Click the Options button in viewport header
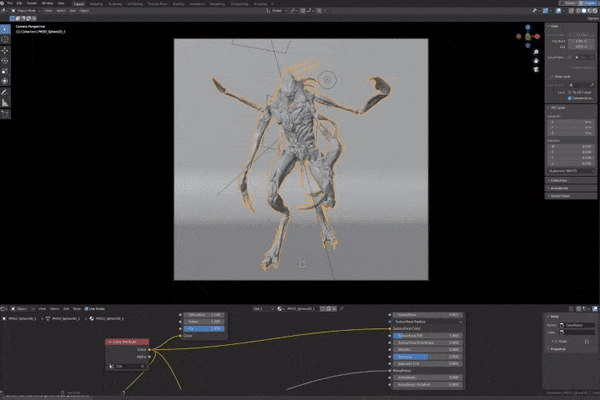This screenshot has height=400, width=600. tap(592, 18)
